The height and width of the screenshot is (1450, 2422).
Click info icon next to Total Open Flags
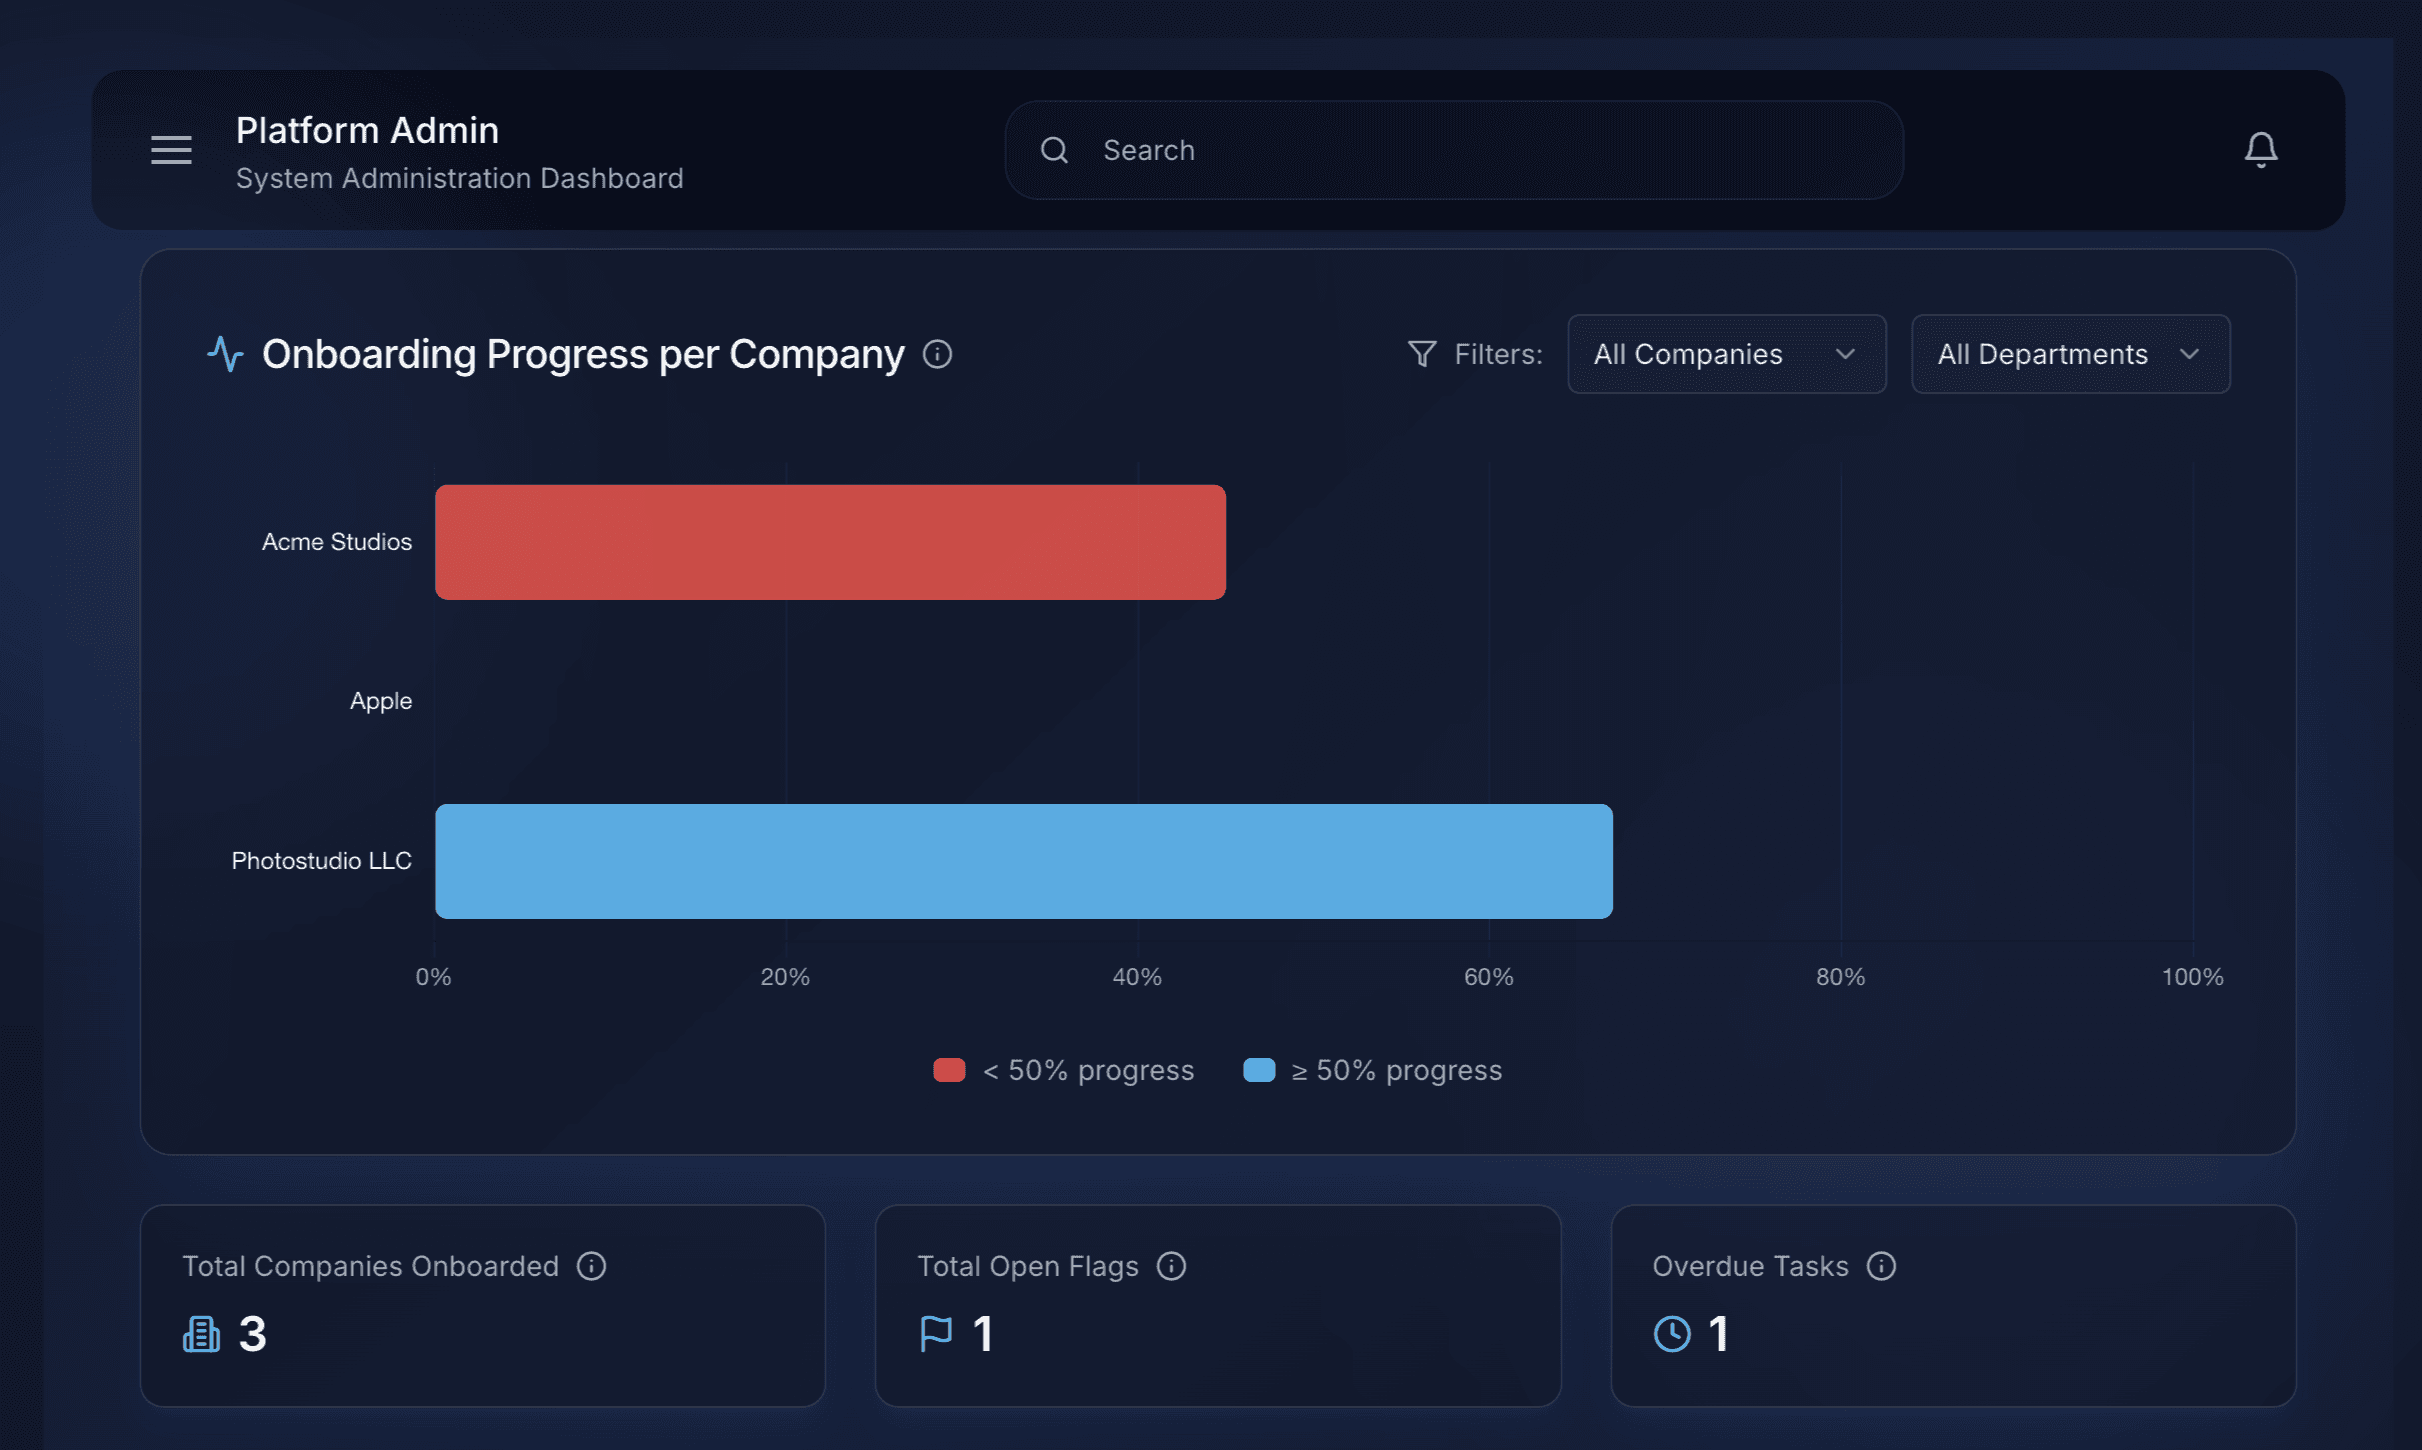pyautogui.click(x=1171, y=1266)
